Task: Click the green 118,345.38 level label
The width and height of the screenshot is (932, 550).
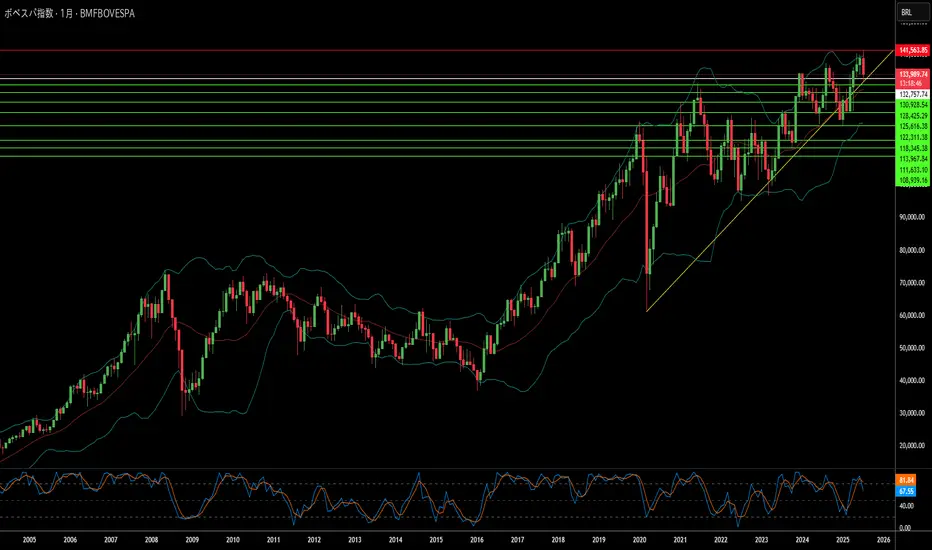Action: pos(912,148)
